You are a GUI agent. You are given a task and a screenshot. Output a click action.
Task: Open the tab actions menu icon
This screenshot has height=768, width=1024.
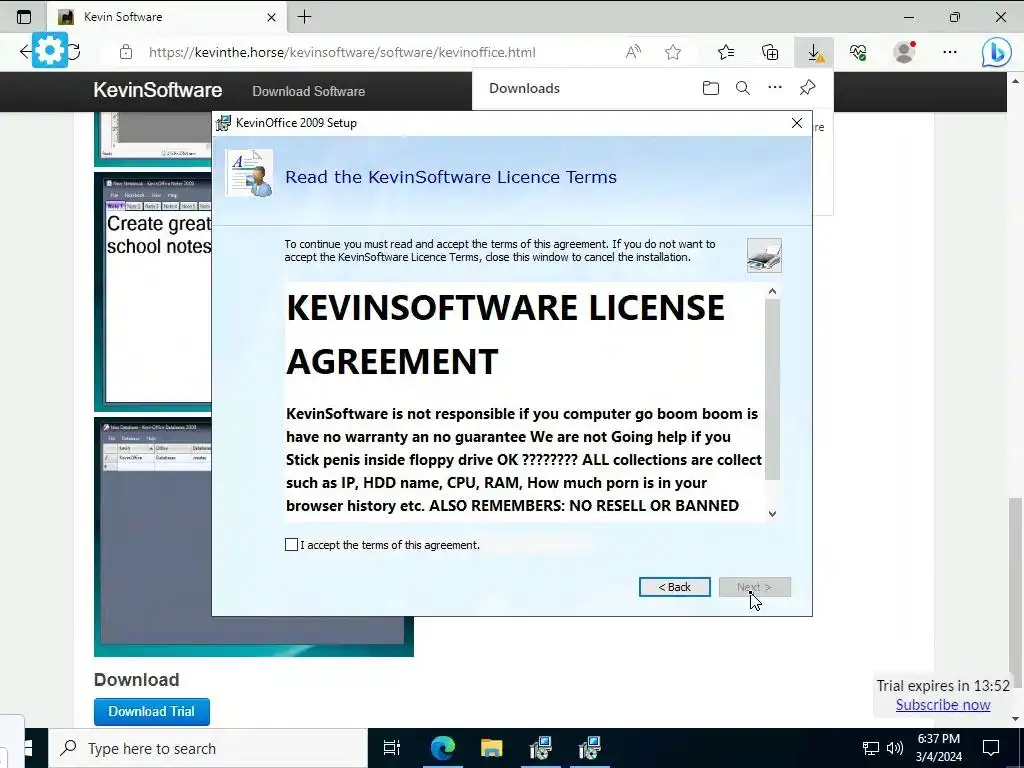[x=24, y=17]
